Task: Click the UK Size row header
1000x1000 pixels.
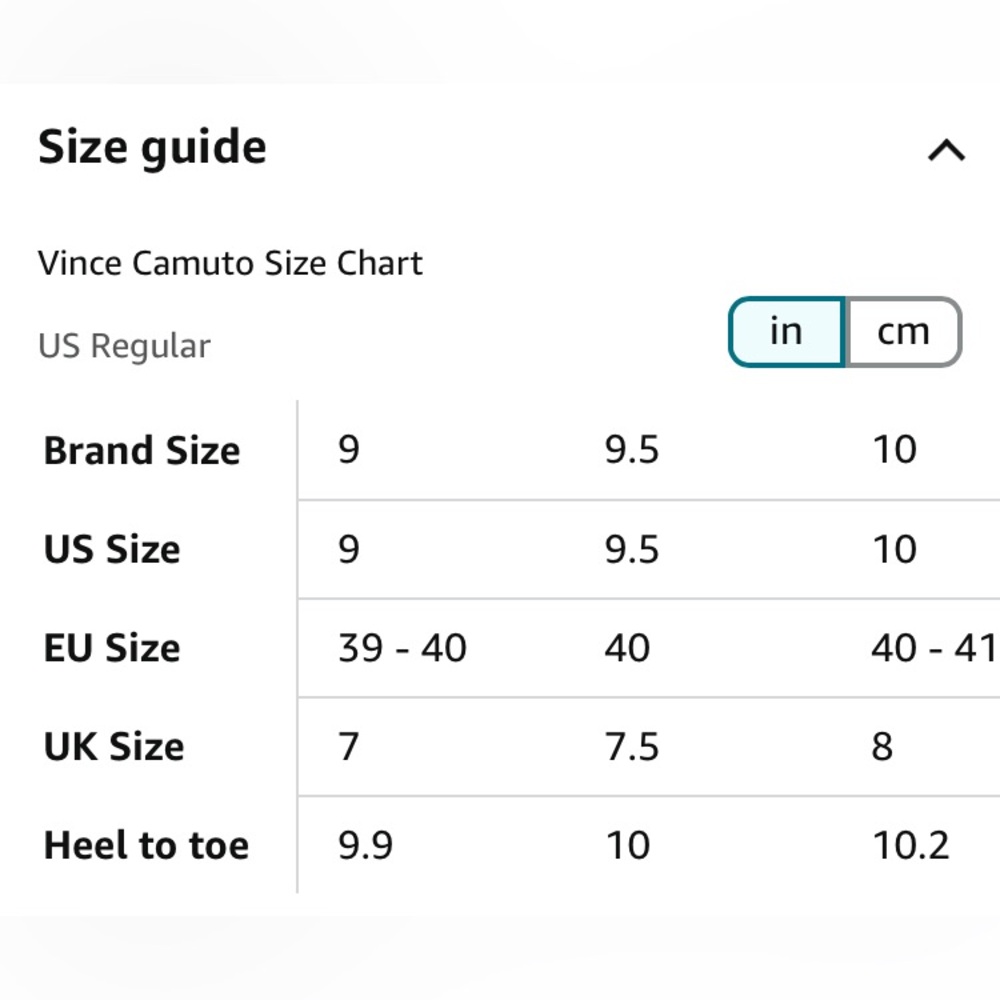Action: 114,746
